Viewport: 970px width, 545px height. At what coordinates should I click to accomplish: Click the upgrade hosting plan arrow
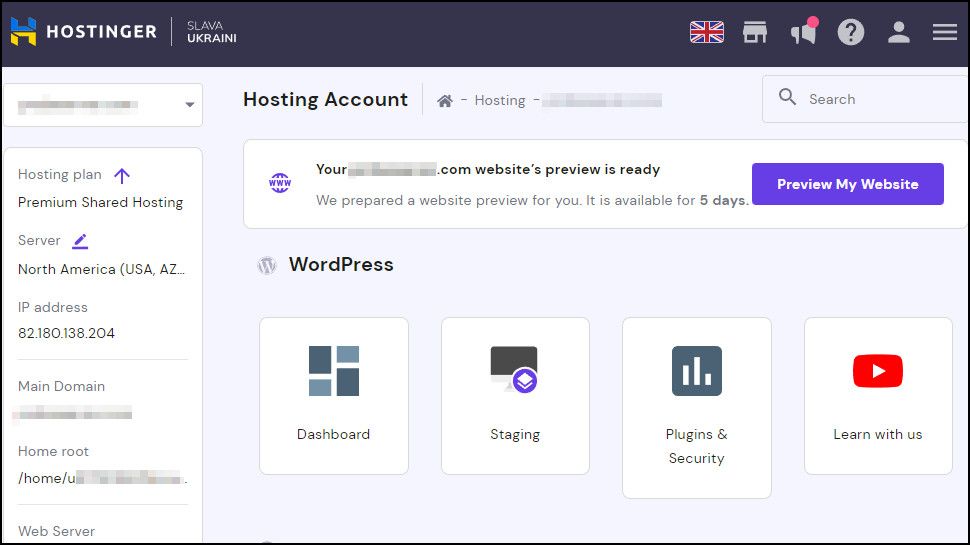[x=122, y=176]
